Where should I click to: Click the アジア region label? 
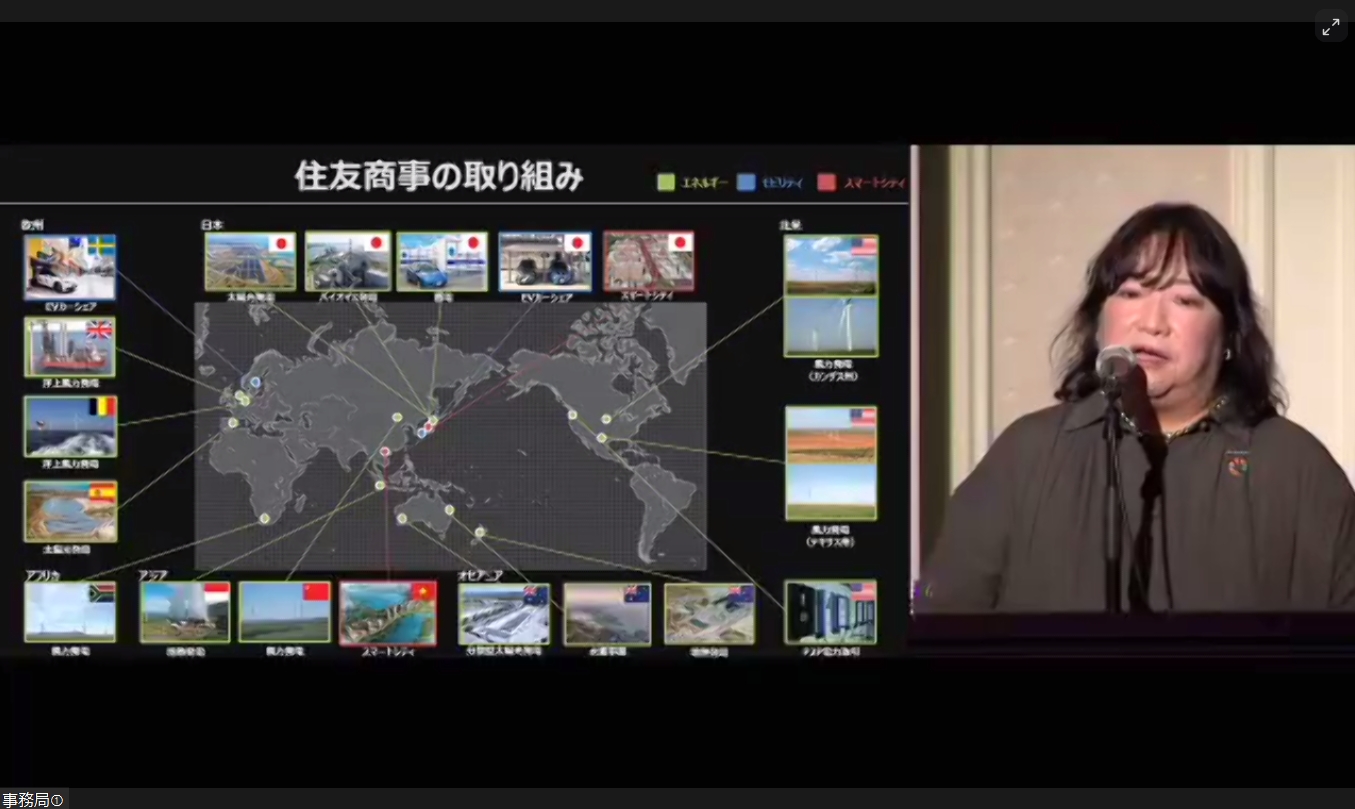[153, 575]
